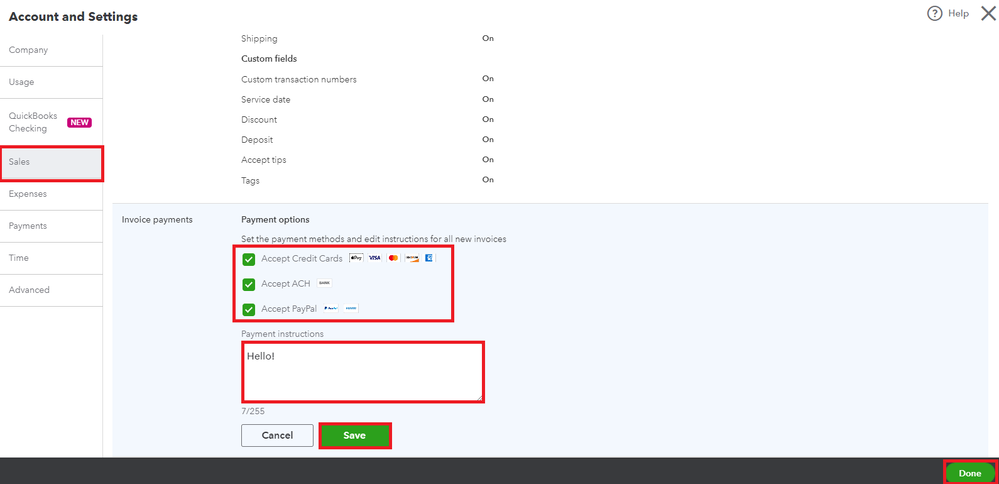Open the QuickBooks Checking tab
The image size is (999, 484).
(x=51, y=122)
